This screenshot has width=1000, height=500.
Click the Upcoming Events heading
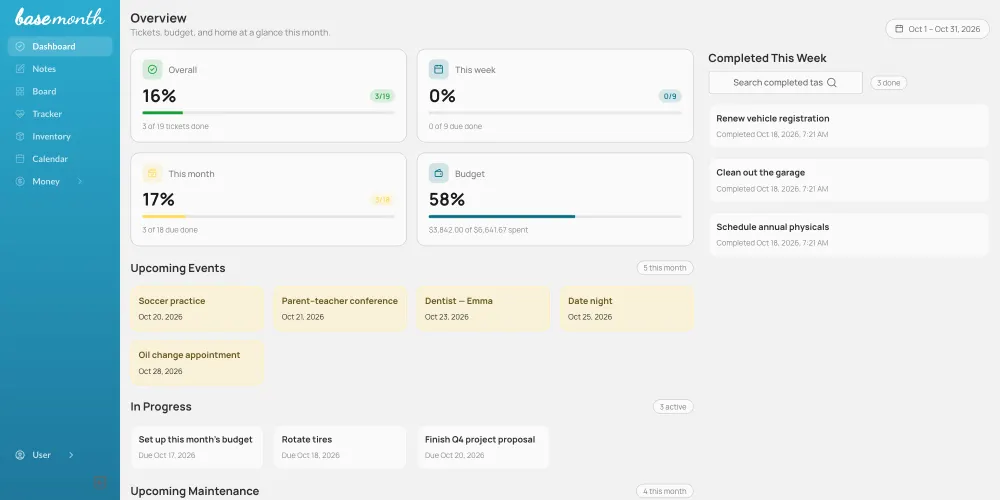point(178,268)
